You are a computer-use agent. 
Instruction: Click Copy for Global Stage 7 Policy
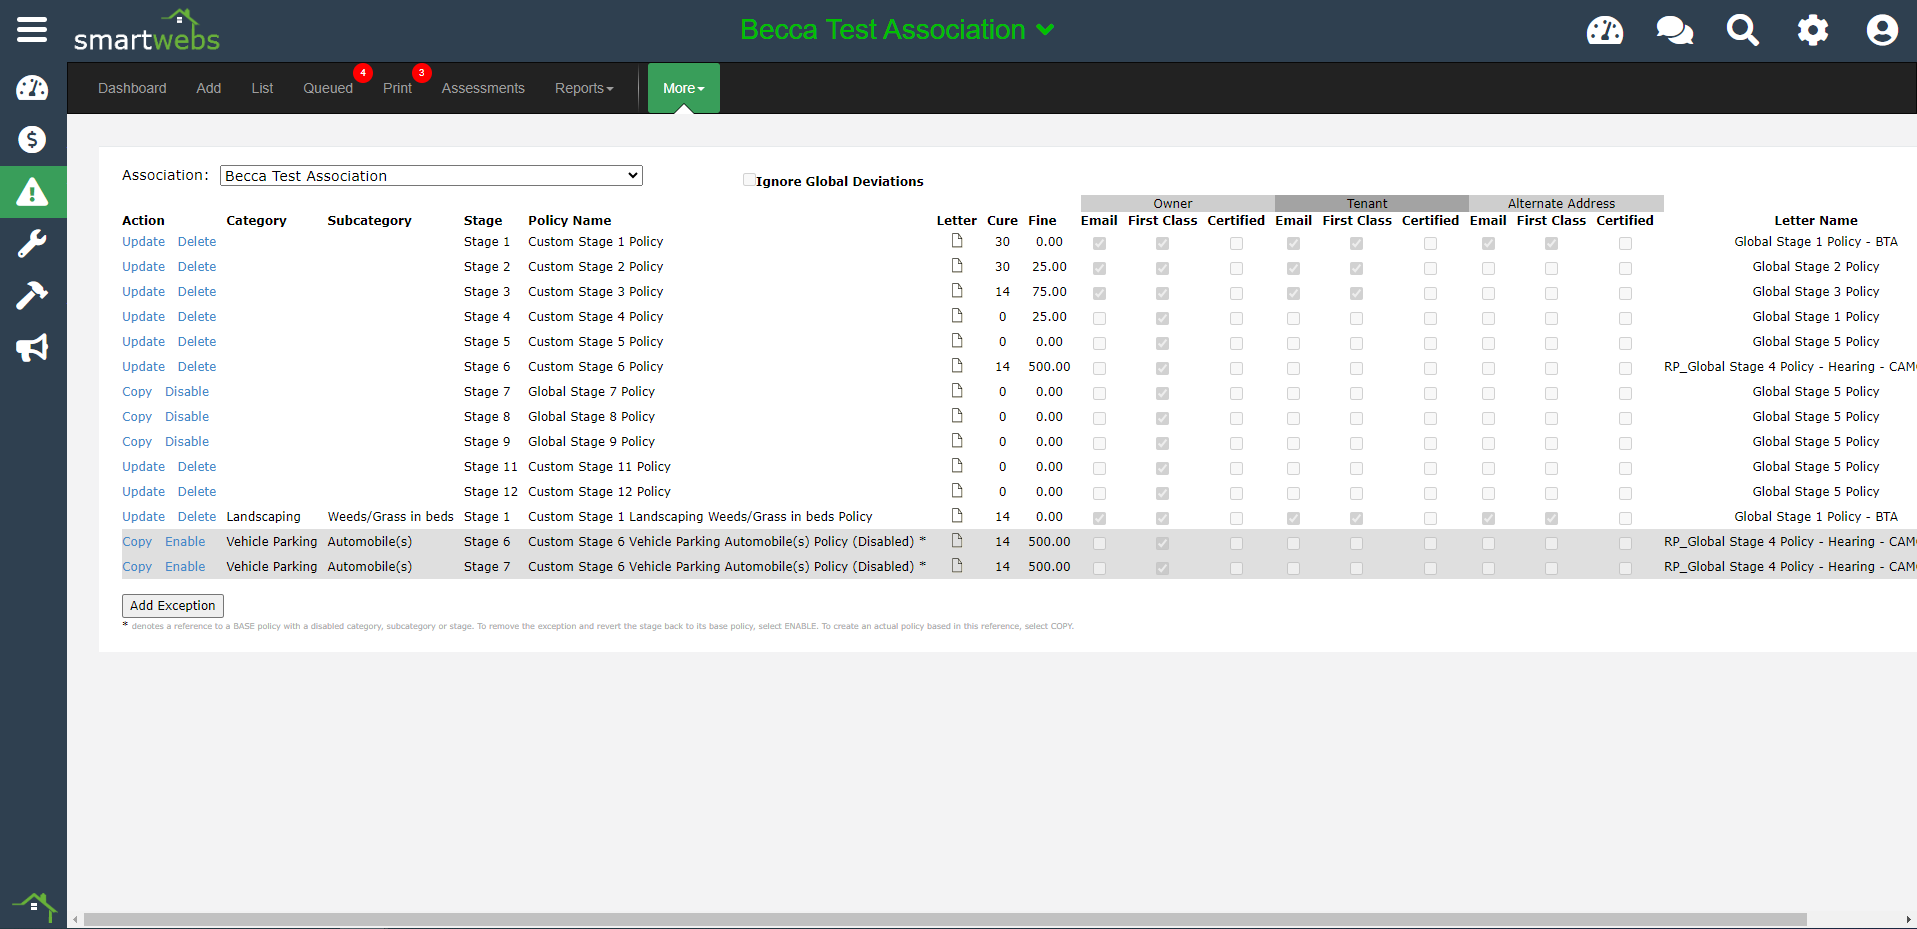[137, 391]
